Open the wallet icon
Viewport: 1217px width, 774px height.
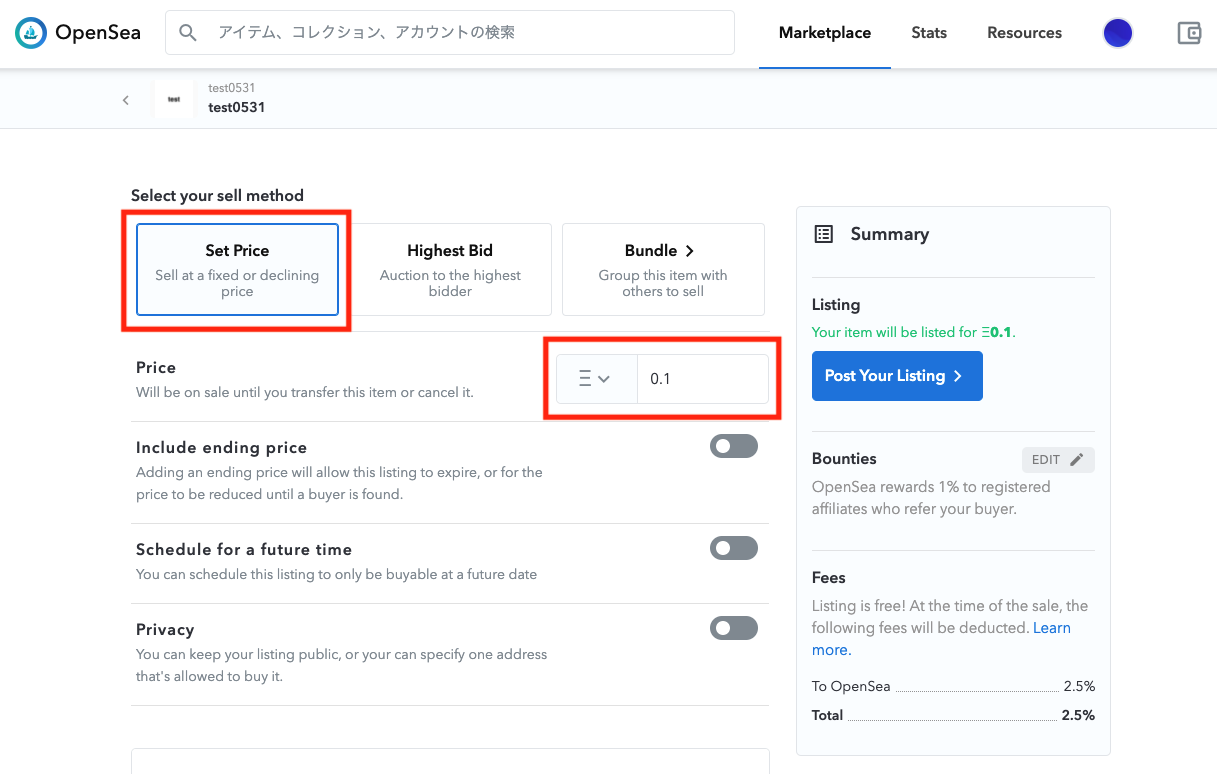[x=1189, y=33]
